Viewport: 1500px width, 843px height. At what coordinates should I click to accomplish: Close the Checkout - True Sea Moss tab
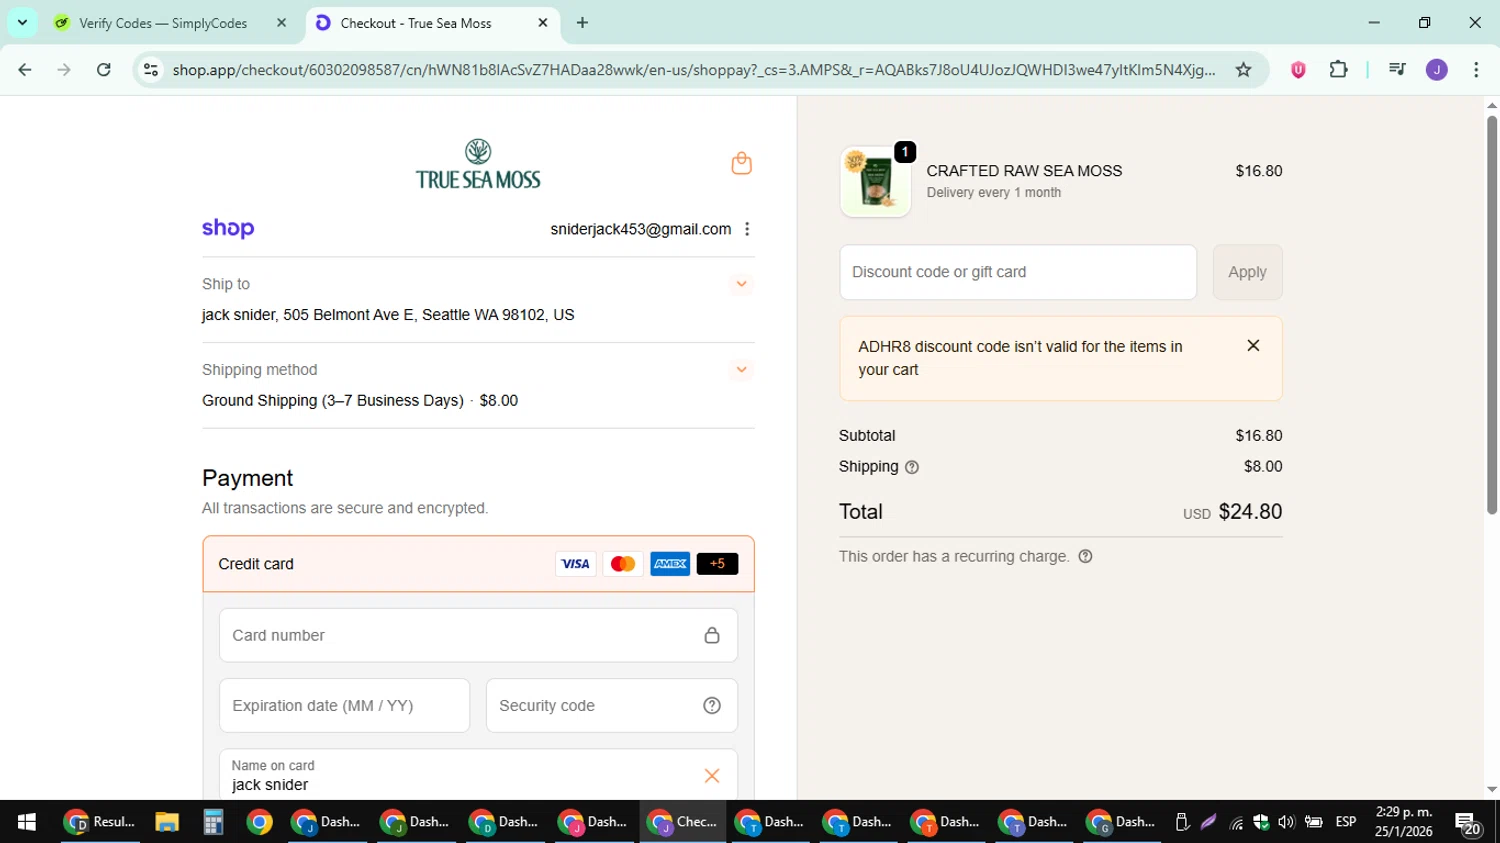click(x=543, y=22)
